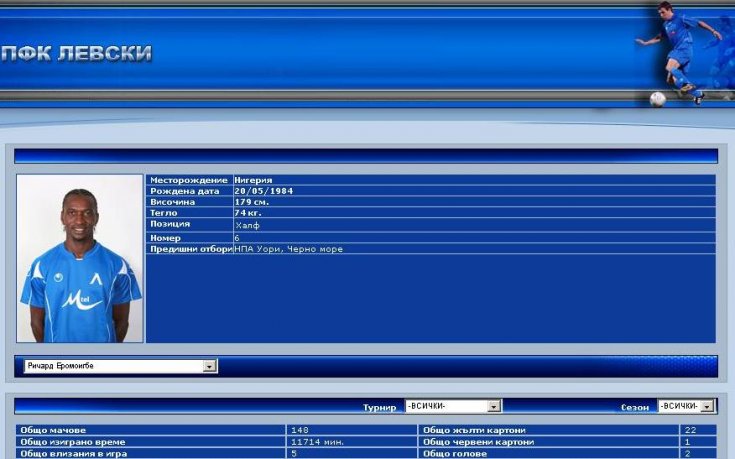The width and height of the screenshot is (735, 459).
Task: Click the player portrait photo
Action: (80, 258)
